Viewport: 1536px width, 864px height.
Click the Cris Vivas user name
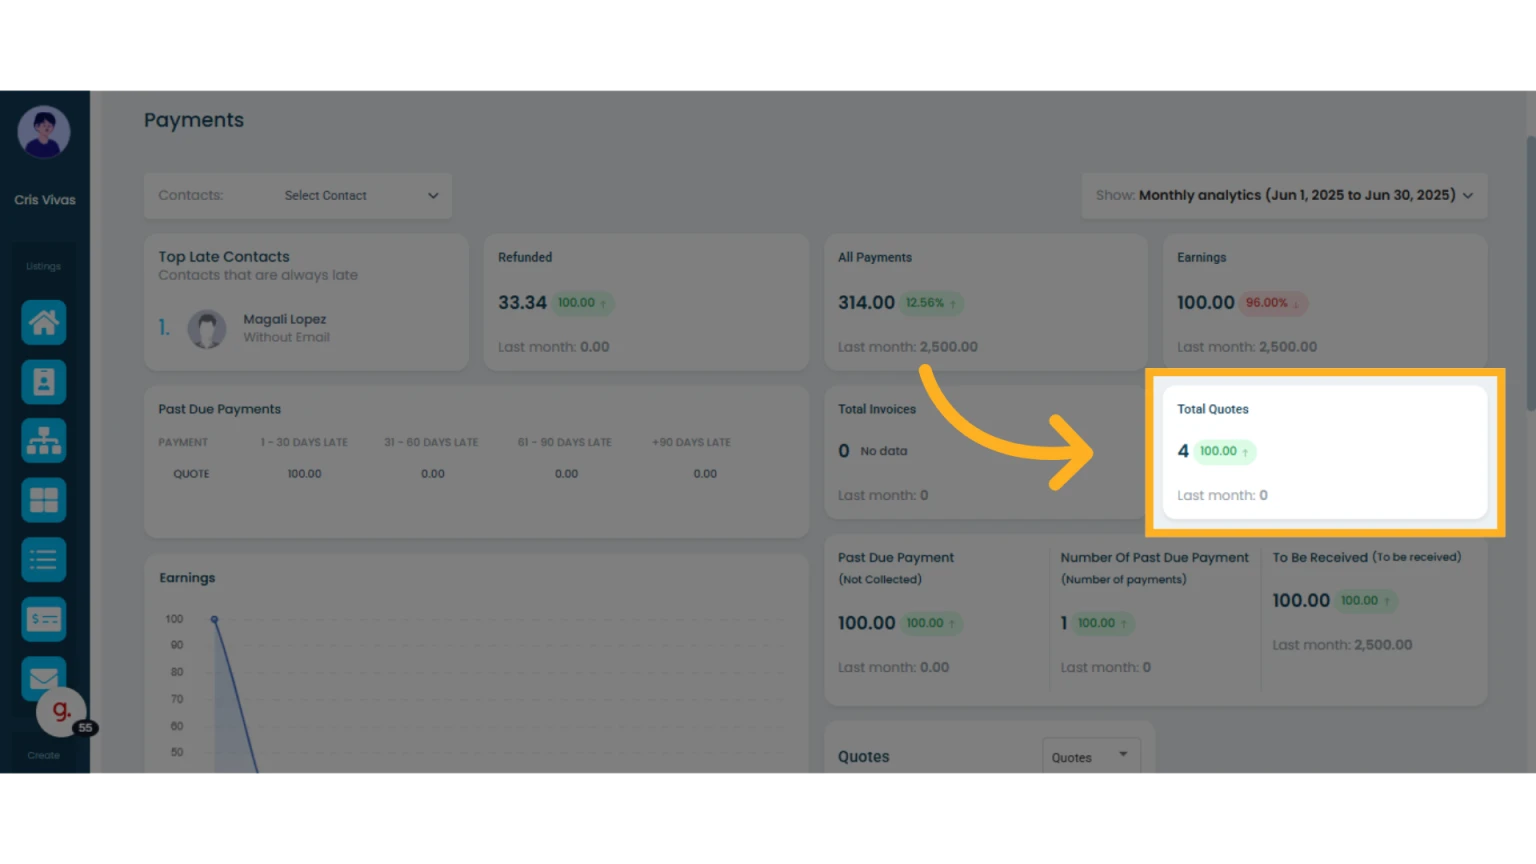[45, 200]
